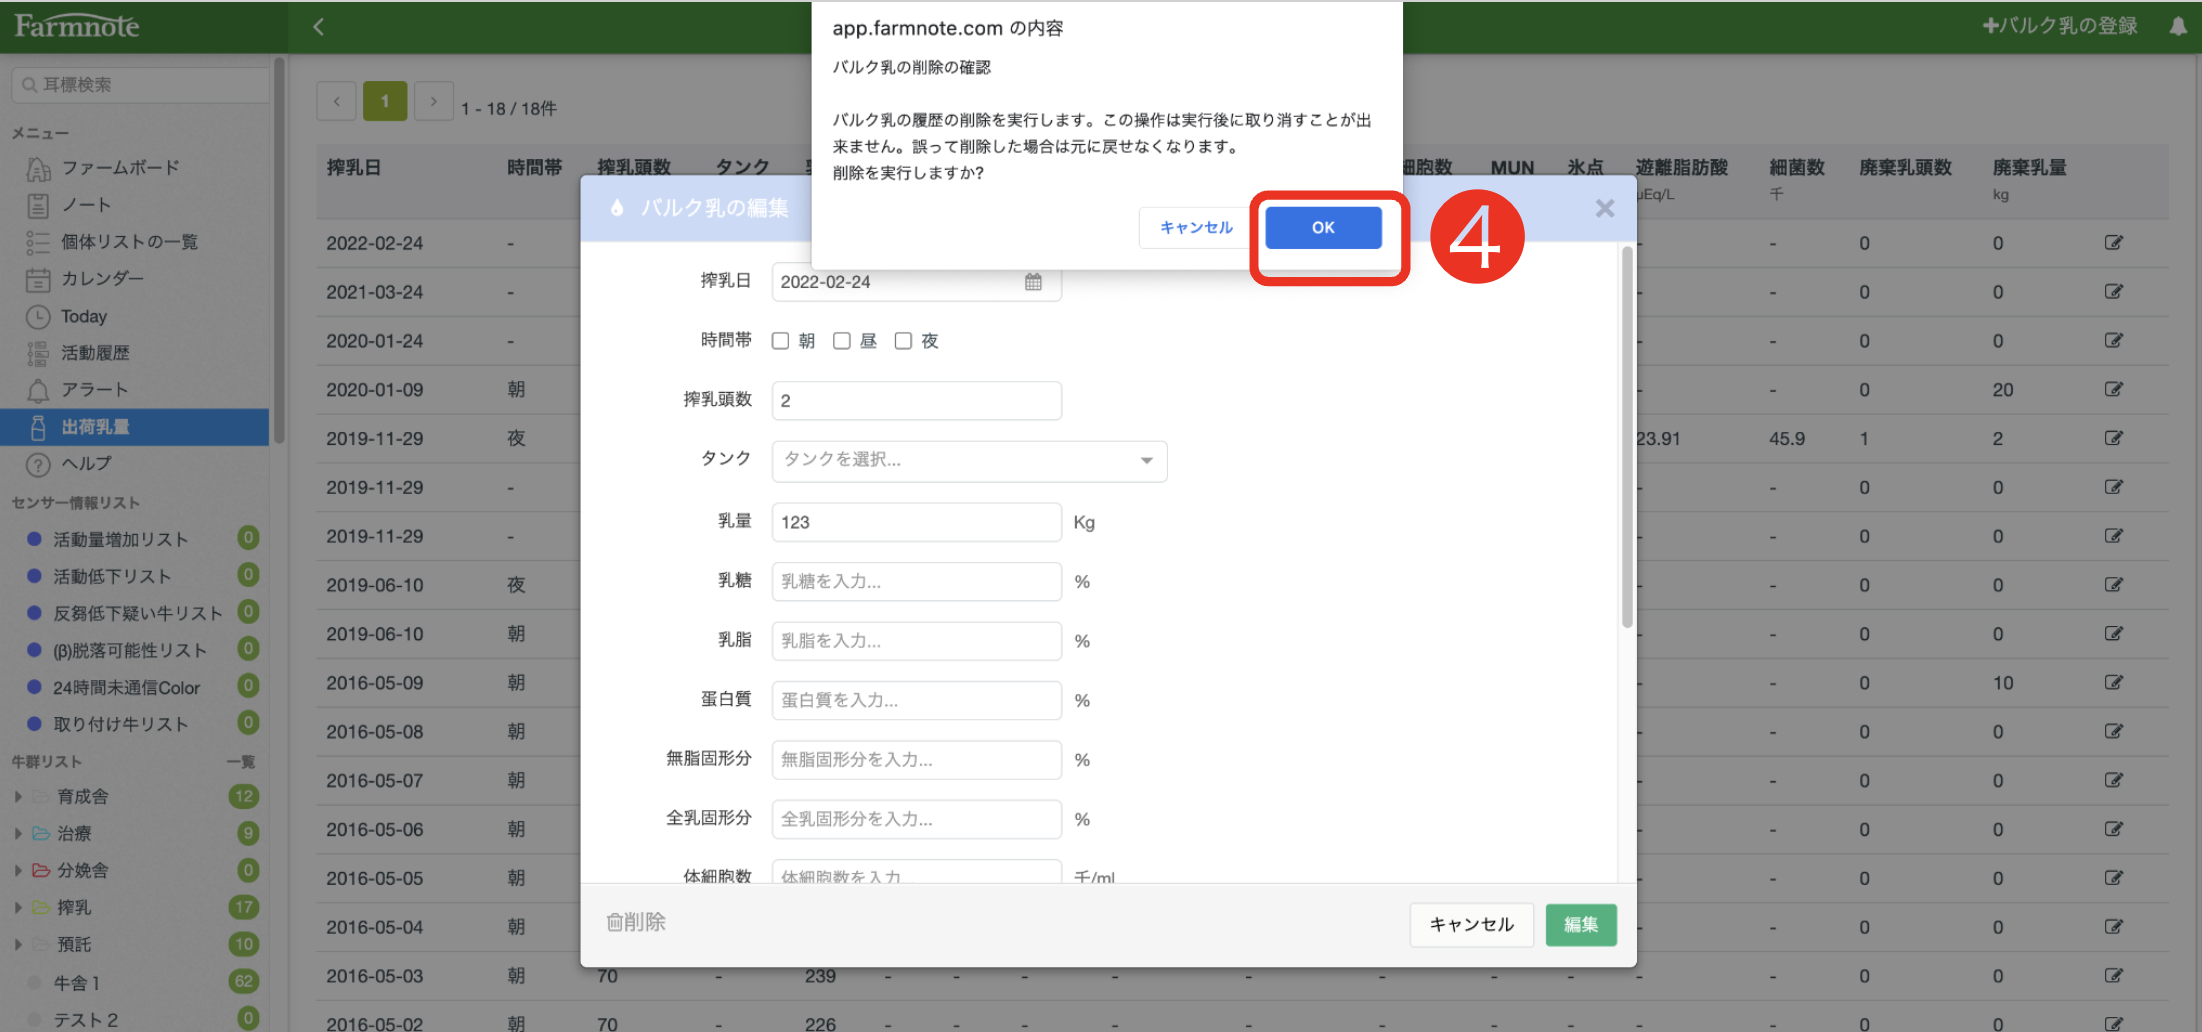
Task: Select page 1 in pagination
Action: point(385,101)
